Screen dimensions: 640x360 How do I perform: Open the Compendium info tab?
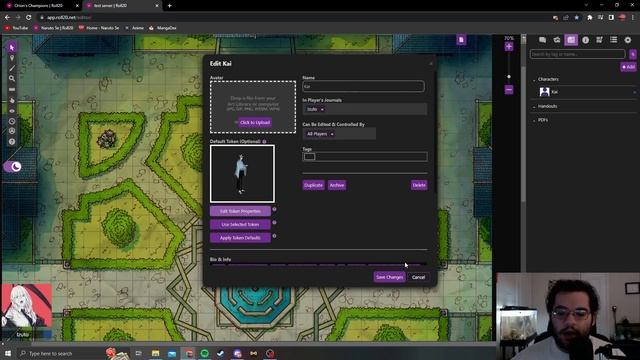585,40
